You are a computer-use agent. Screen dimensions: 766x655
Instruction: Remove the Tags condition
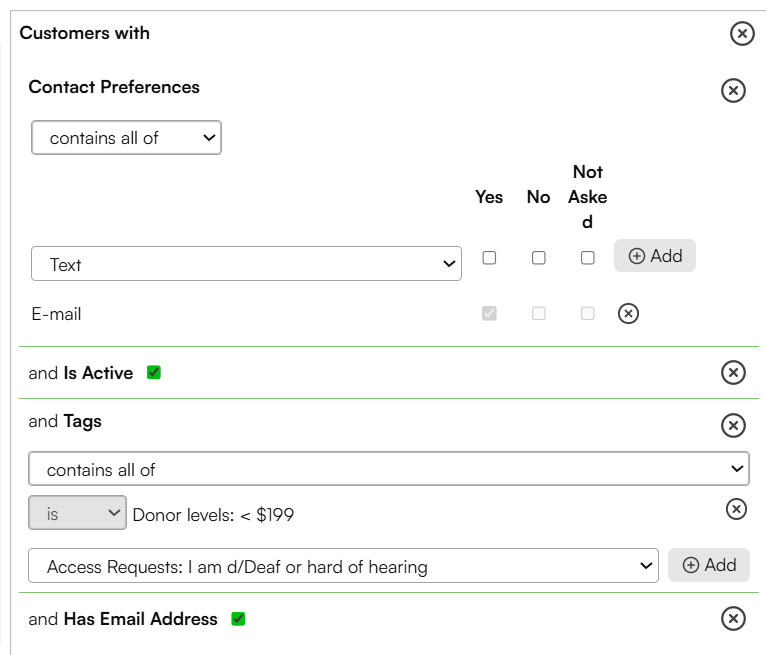(x=733, y=425)
